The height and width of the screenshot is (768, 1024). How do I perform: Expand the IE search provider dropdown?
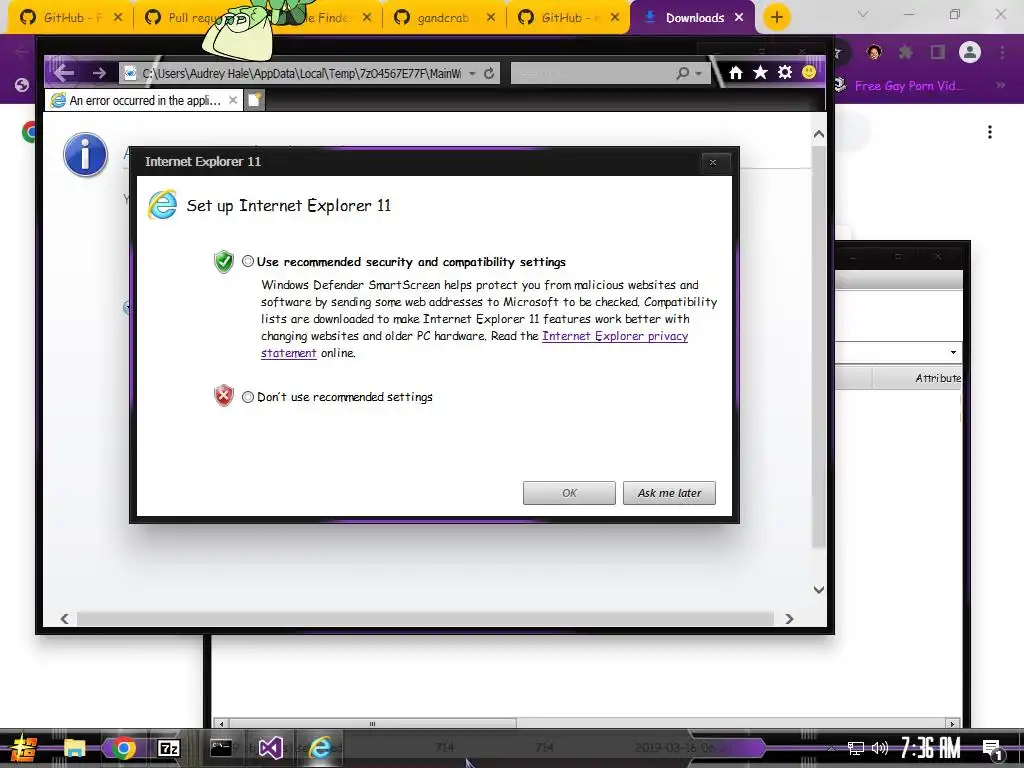(x=699, y=73)
